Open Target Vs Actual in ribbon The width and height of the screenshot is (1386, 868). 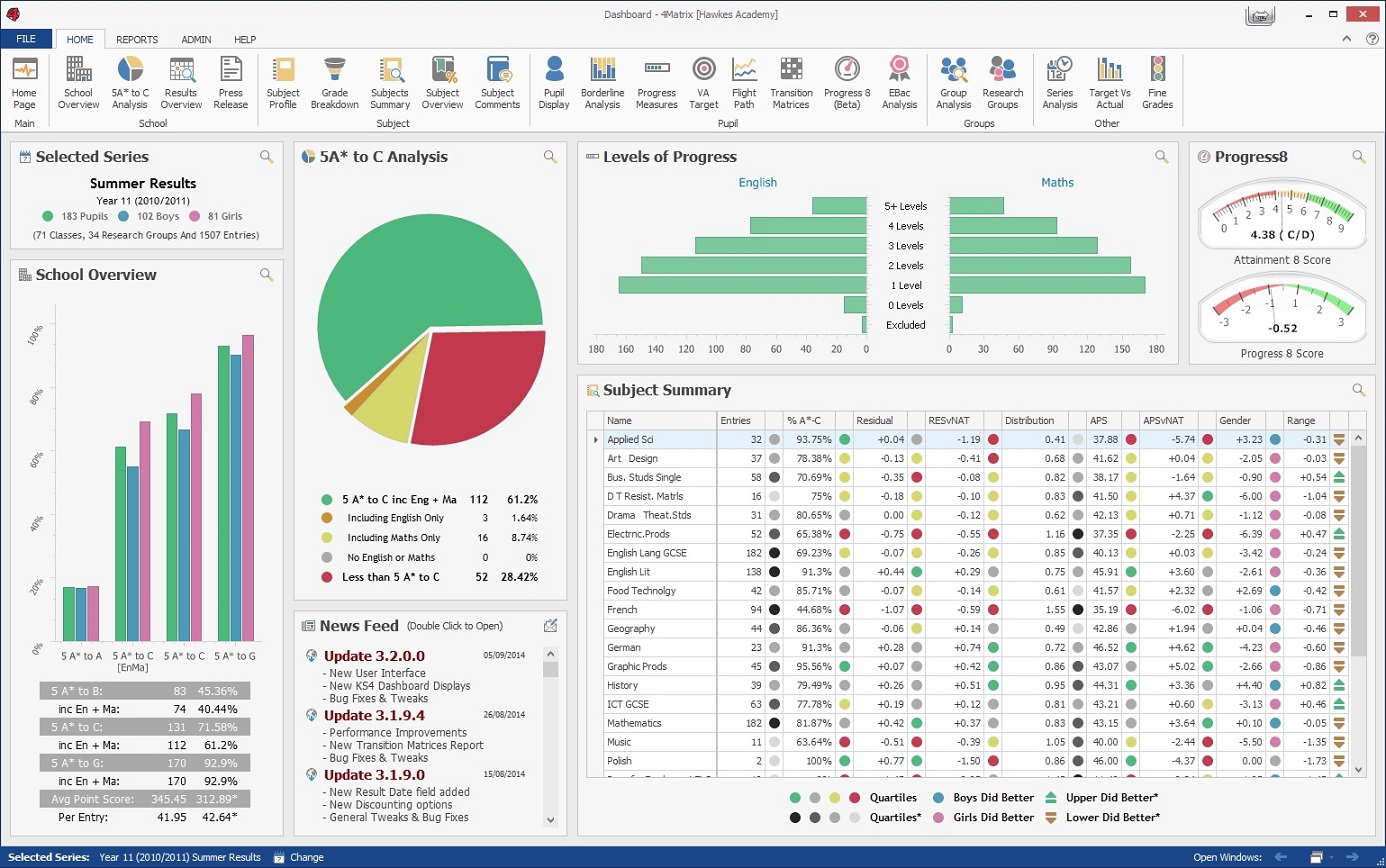click(x=1108, y=82)
